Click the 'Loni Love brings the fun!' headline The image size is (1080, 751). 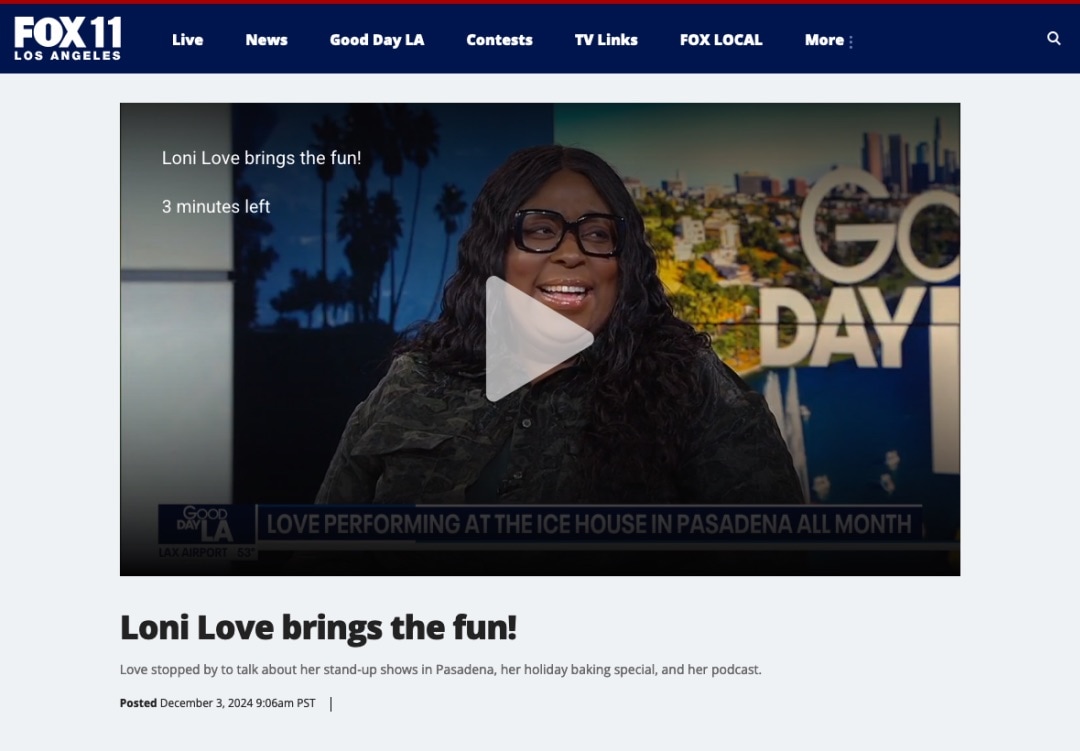(318, 628)
